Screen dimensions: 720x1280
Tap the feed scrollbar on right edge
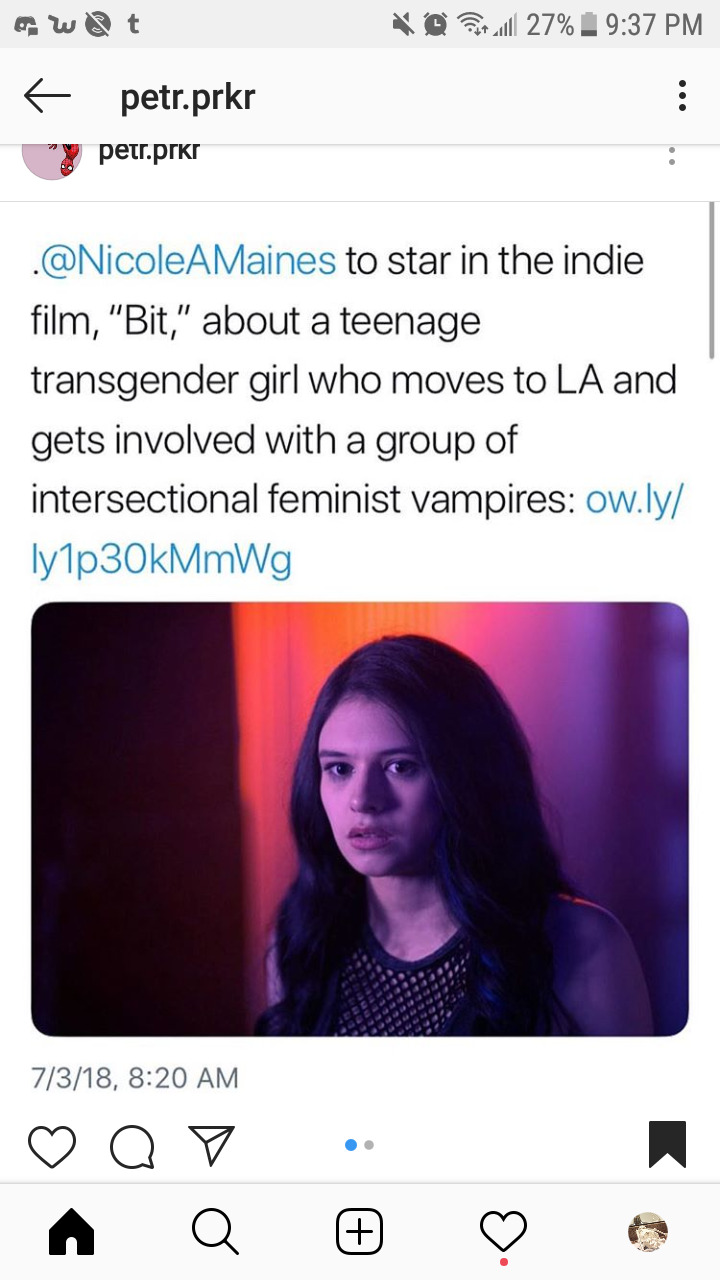712,280
